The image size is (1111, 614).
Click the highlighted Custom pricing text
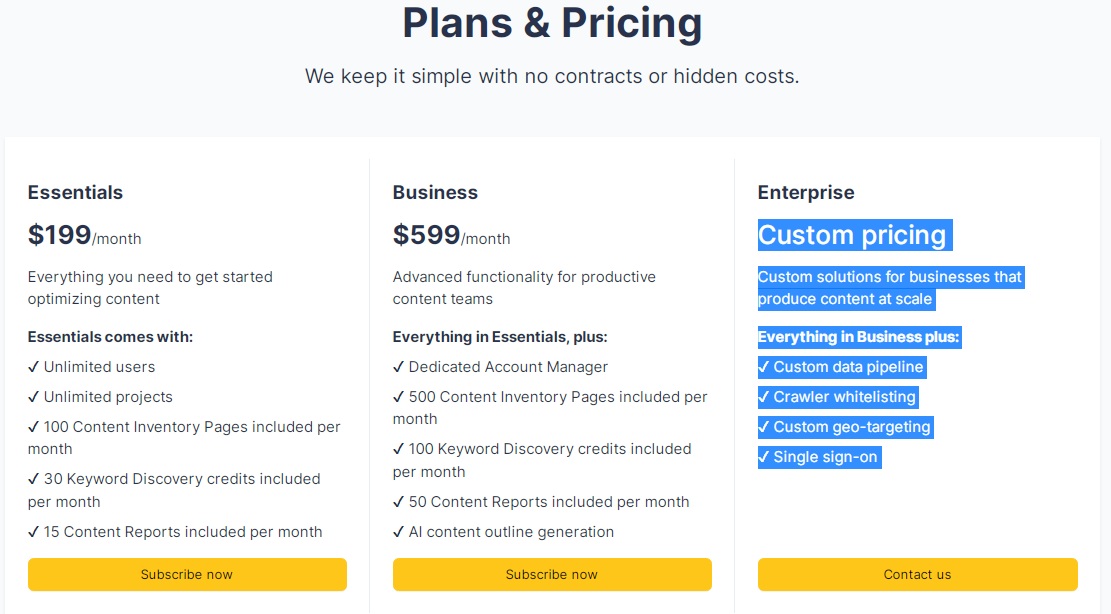coord(852,235)
